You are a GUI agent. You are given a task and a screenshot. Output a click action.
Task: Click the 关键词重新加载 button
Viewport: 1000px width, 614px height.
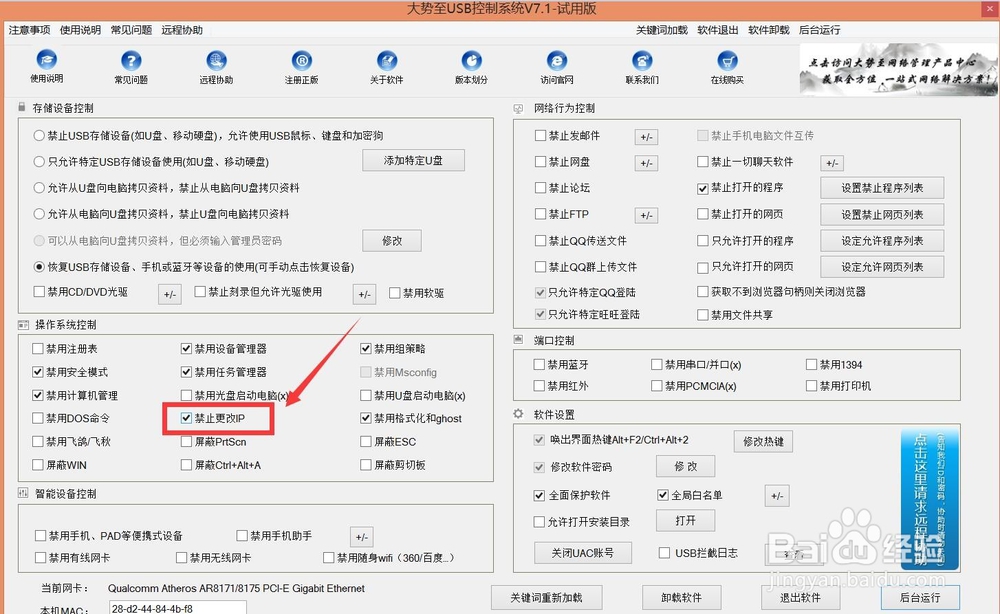point(547,597)
